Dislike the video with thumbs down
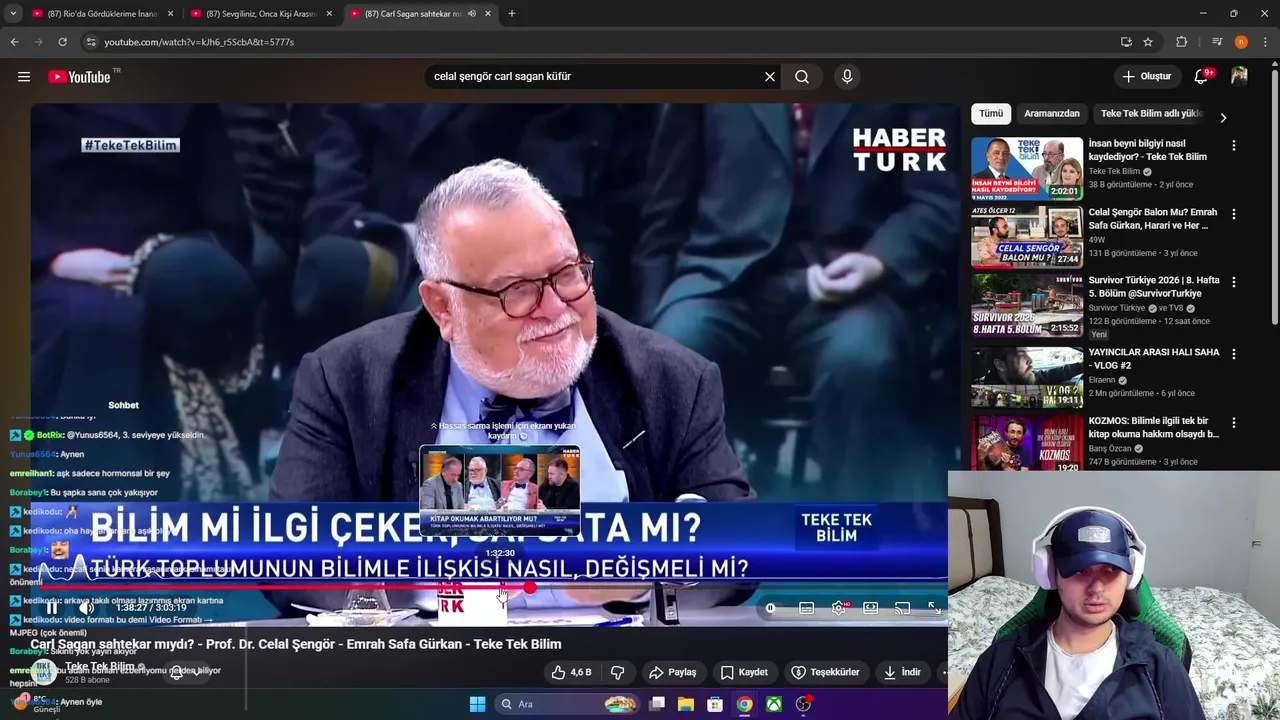 pyautogui.click(x=617, y=672)
